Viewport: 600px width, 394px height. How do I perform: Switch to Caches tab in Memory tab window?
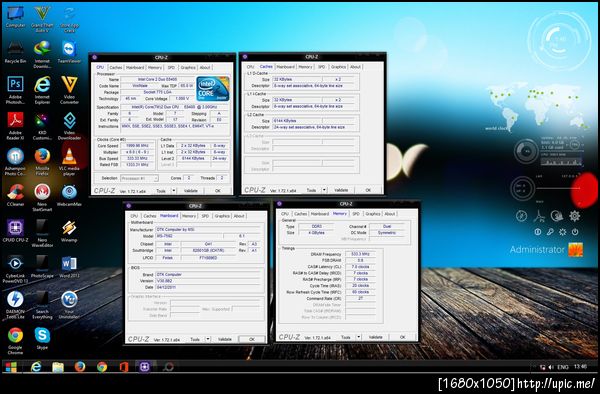tap(300, 214)
